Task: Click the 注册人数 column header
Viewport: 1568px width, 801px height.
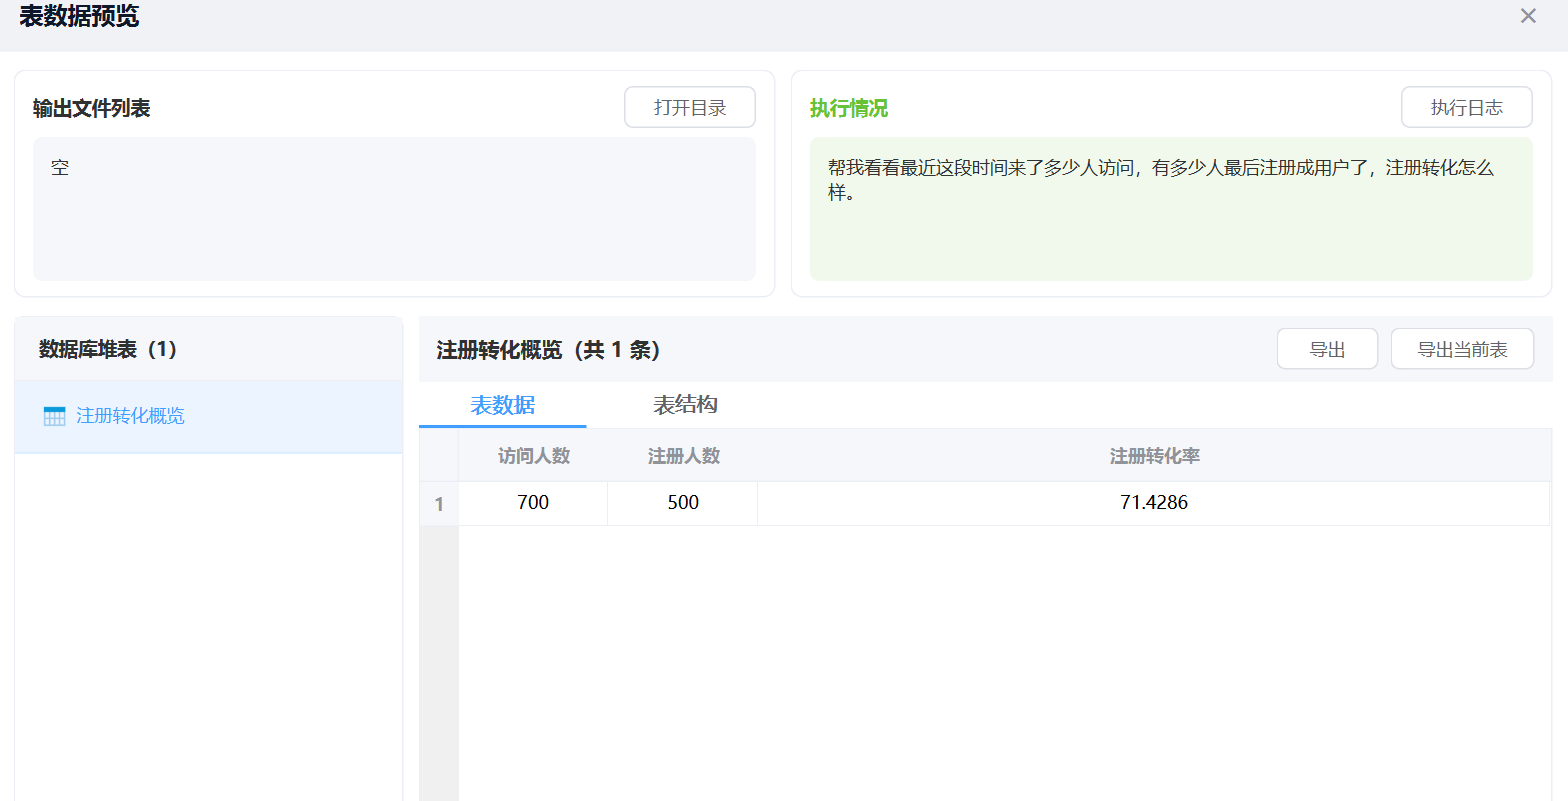Action: coord(683,456)
